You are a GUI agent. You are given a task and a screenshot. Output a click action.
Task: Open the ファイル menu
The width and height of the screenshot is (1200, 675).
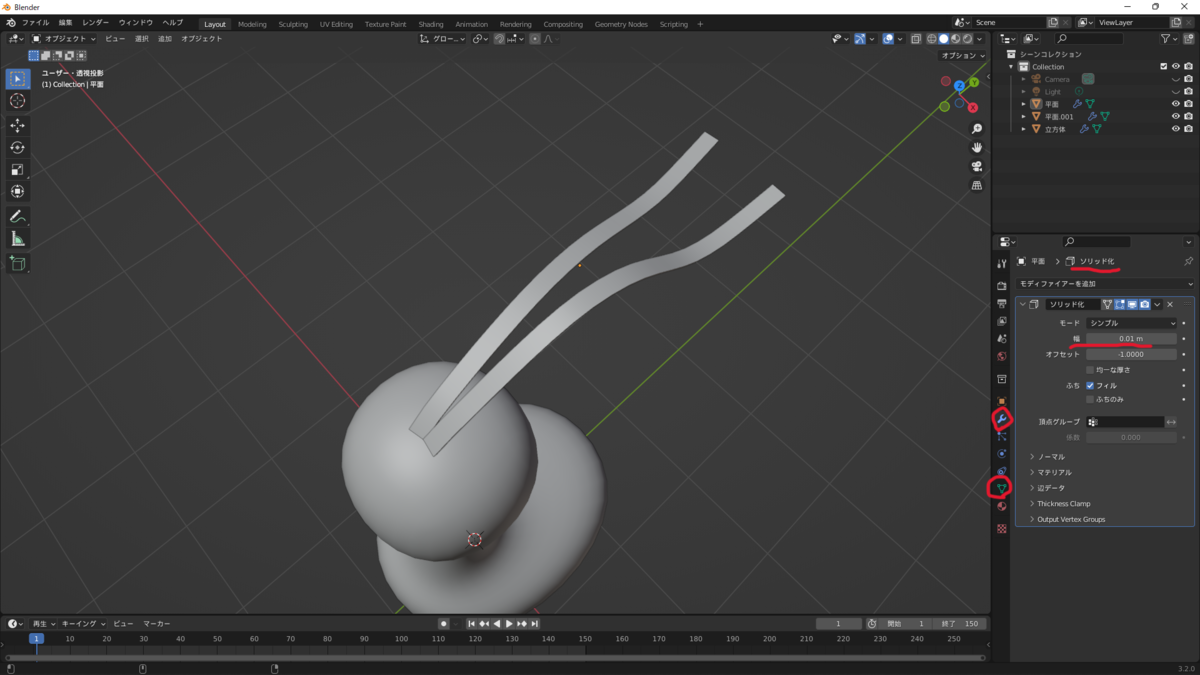(35, 22)
